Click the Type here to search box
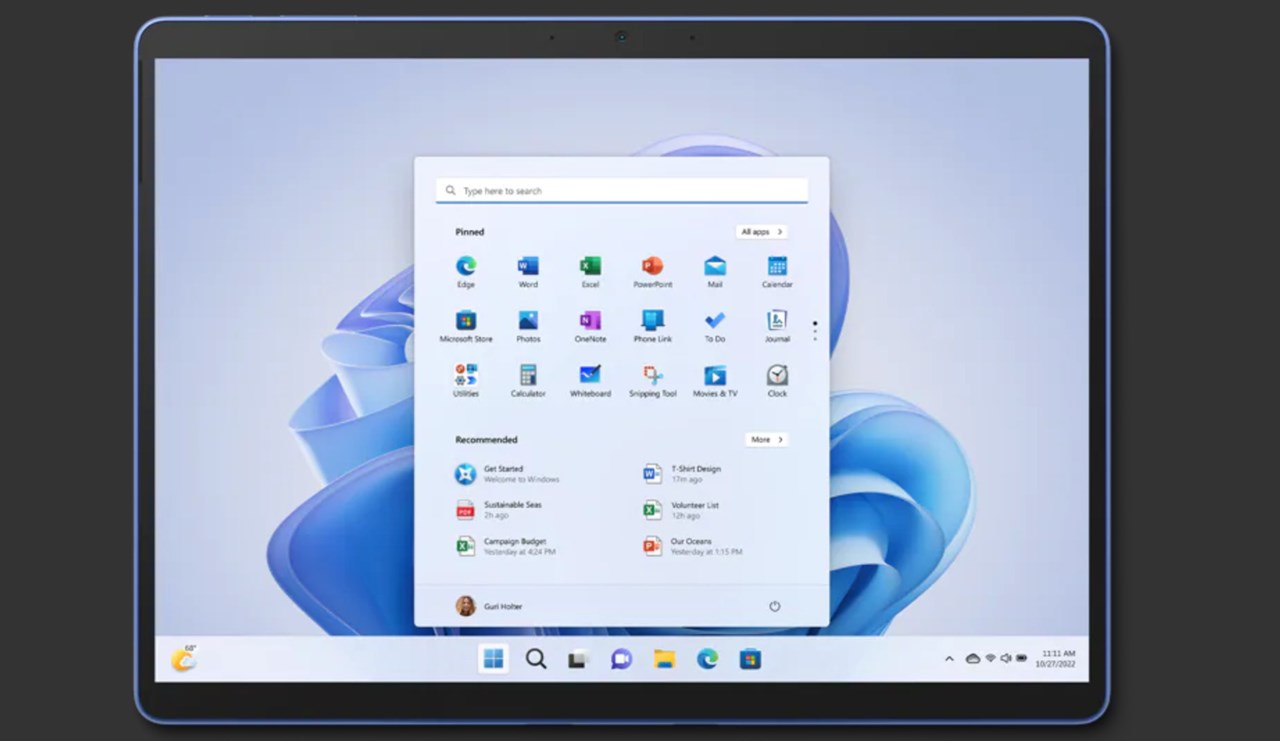The image size is (1280, 741). (621, 191)
